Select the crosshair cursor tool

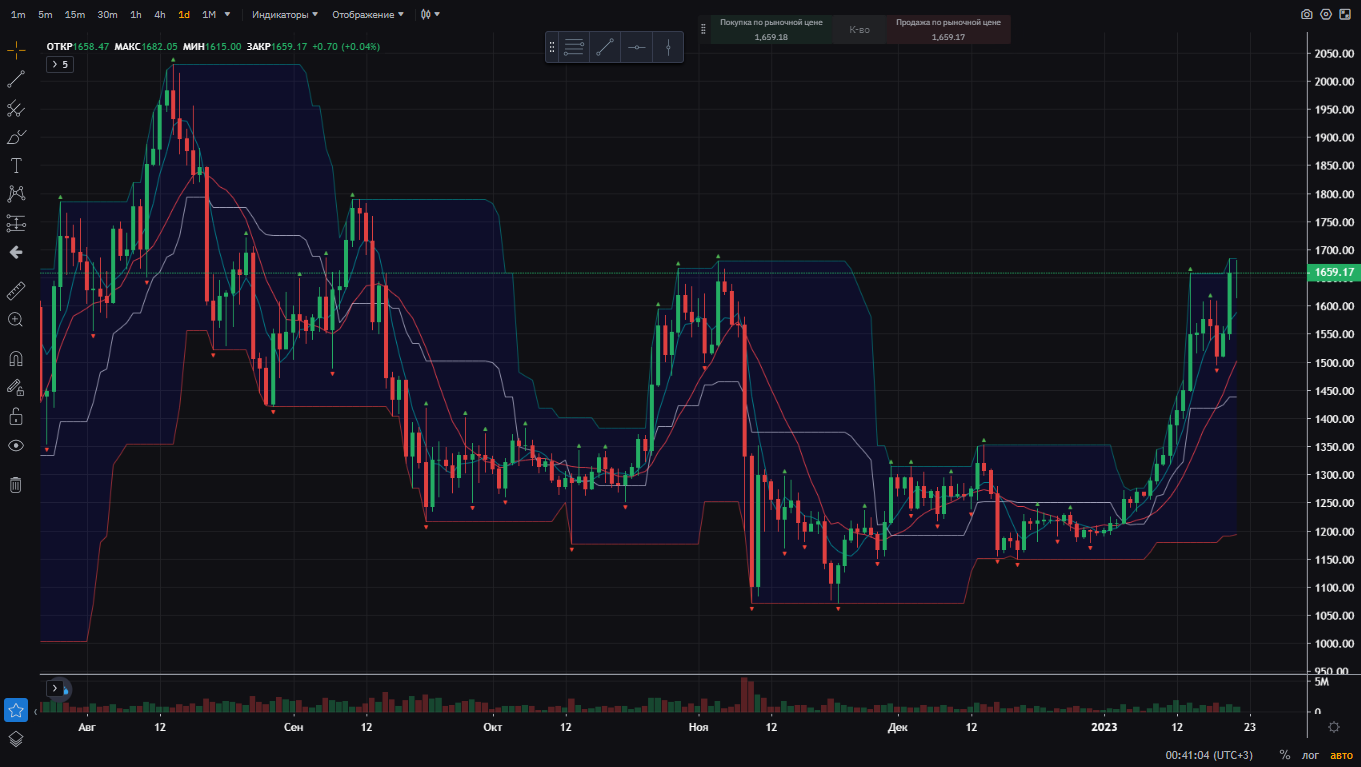pyautogui.click(x=16, y=50)
